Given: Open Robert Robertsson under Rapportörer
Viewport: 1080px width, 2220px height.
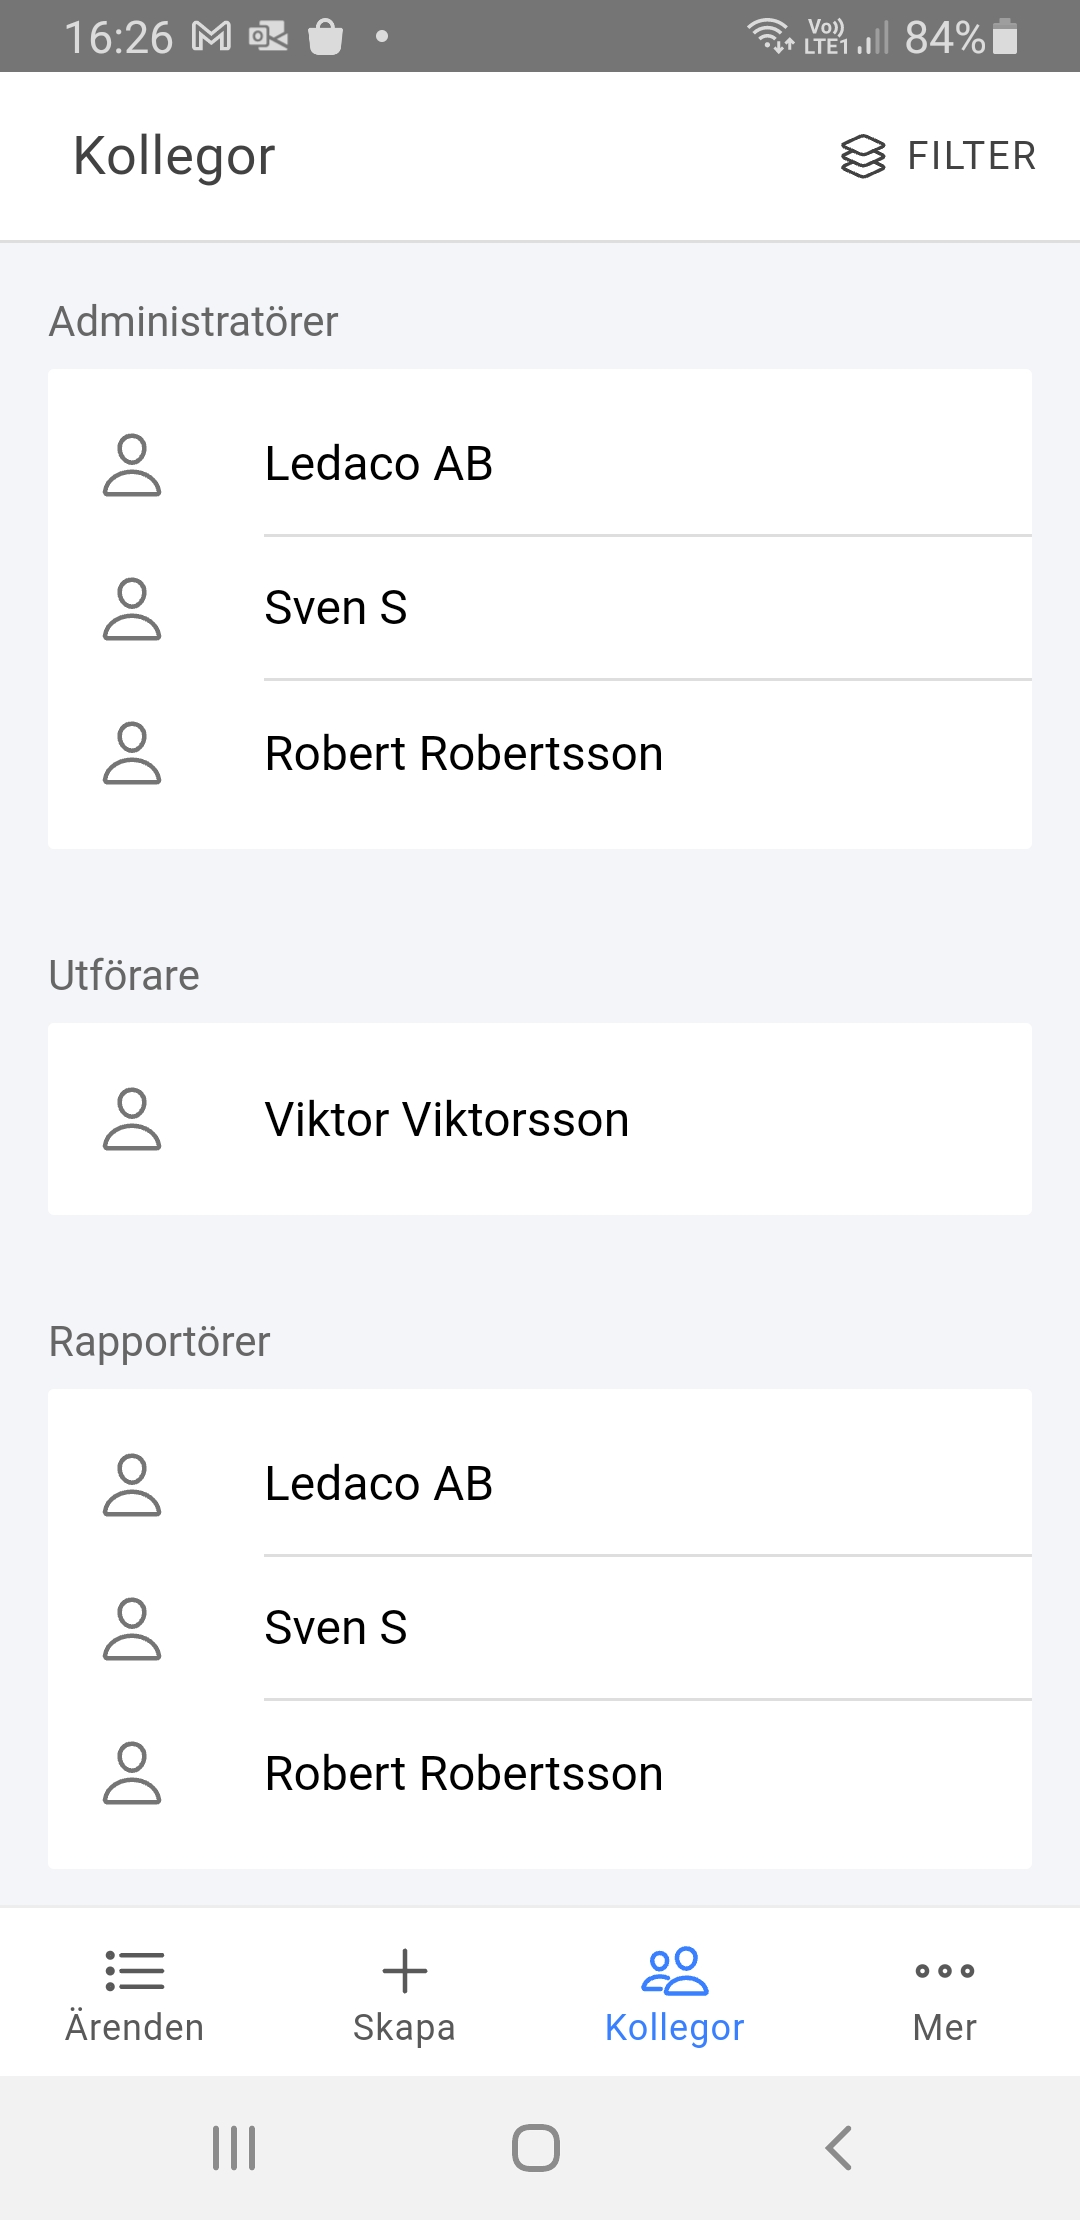Looking at the screenshot, I should (x=464, y=1773).
